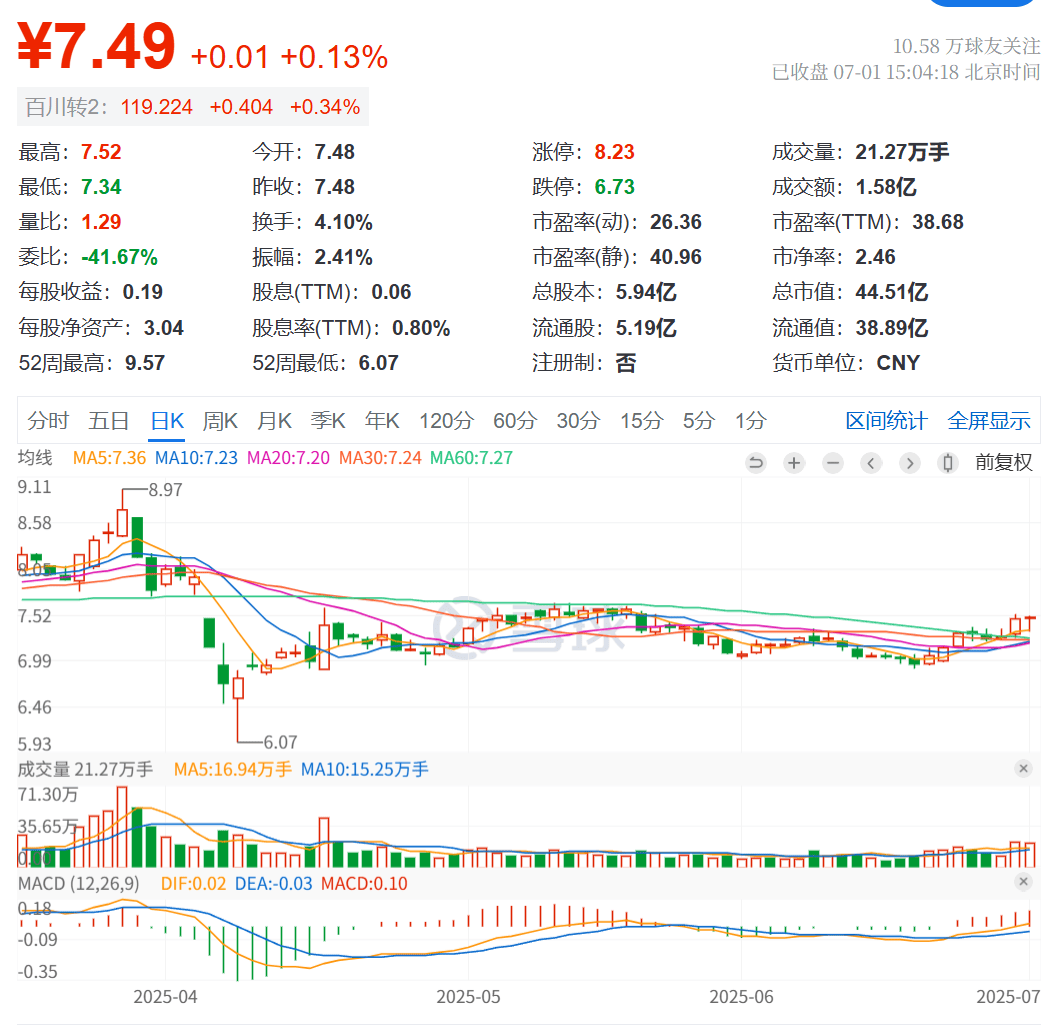Image resolution: width=1049 pixels, height=1025 pixels.
Task: Open the 月K chart tab
Action: 274,421
